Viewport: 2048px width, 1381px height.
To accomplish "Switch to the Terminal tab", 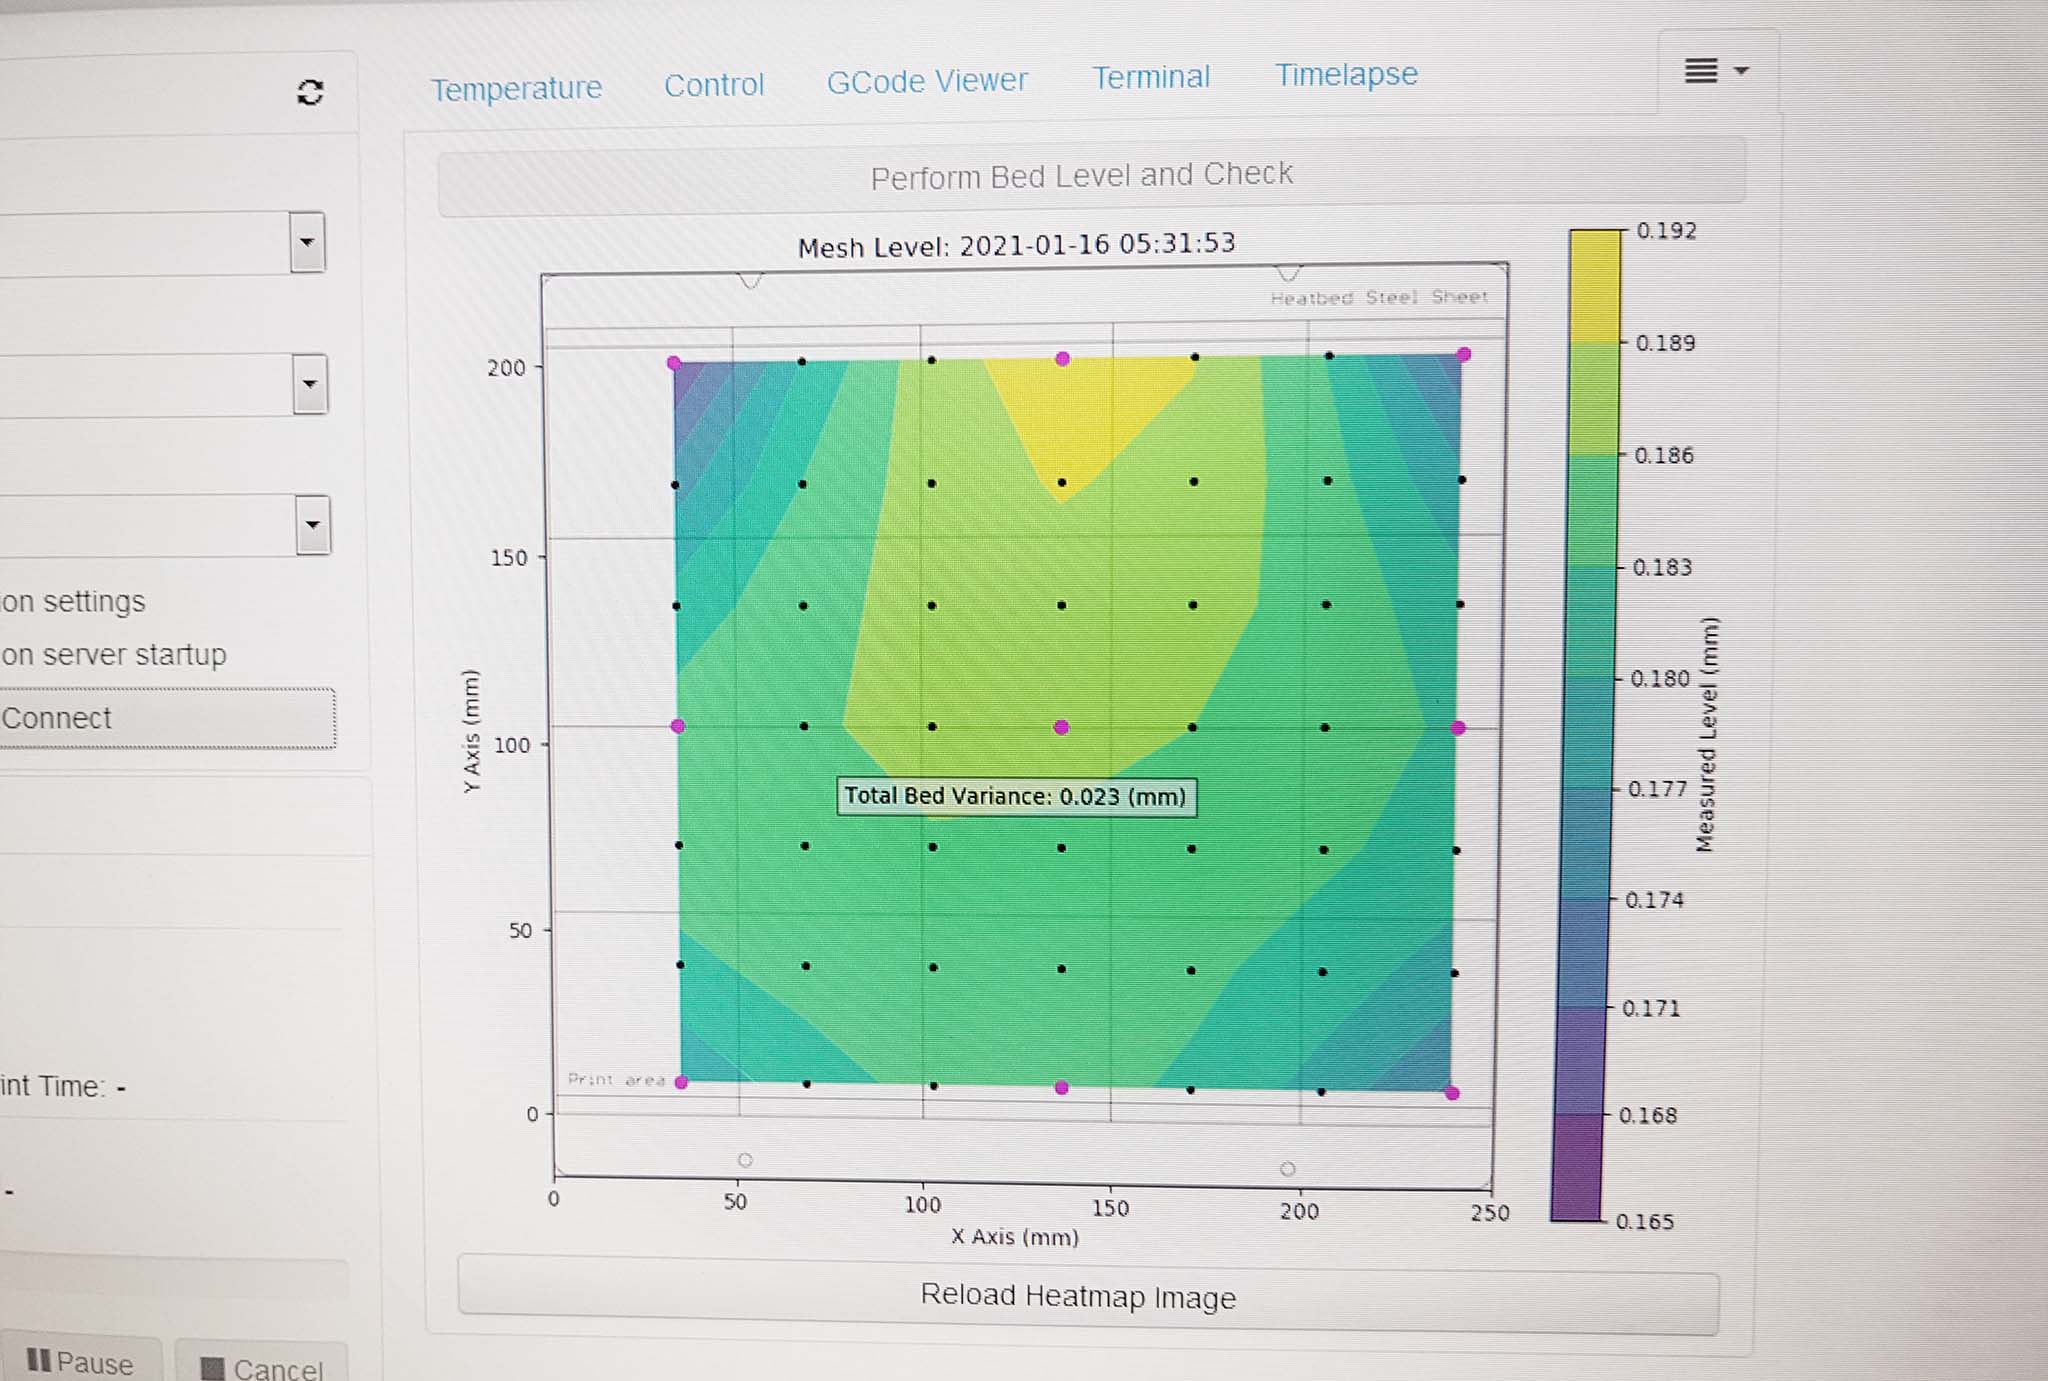I will [1152, 77].
